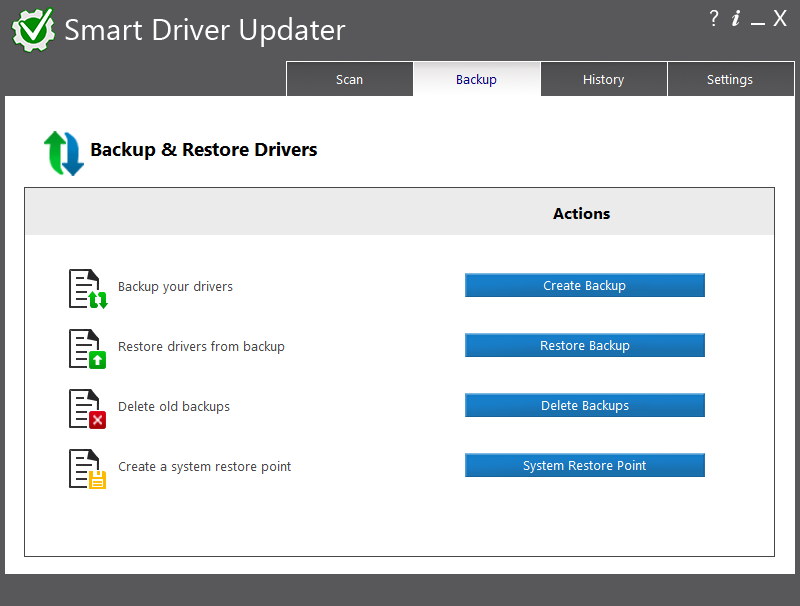Click the Delete Backups button
800x606 pixels.
(x=584, y=405)
